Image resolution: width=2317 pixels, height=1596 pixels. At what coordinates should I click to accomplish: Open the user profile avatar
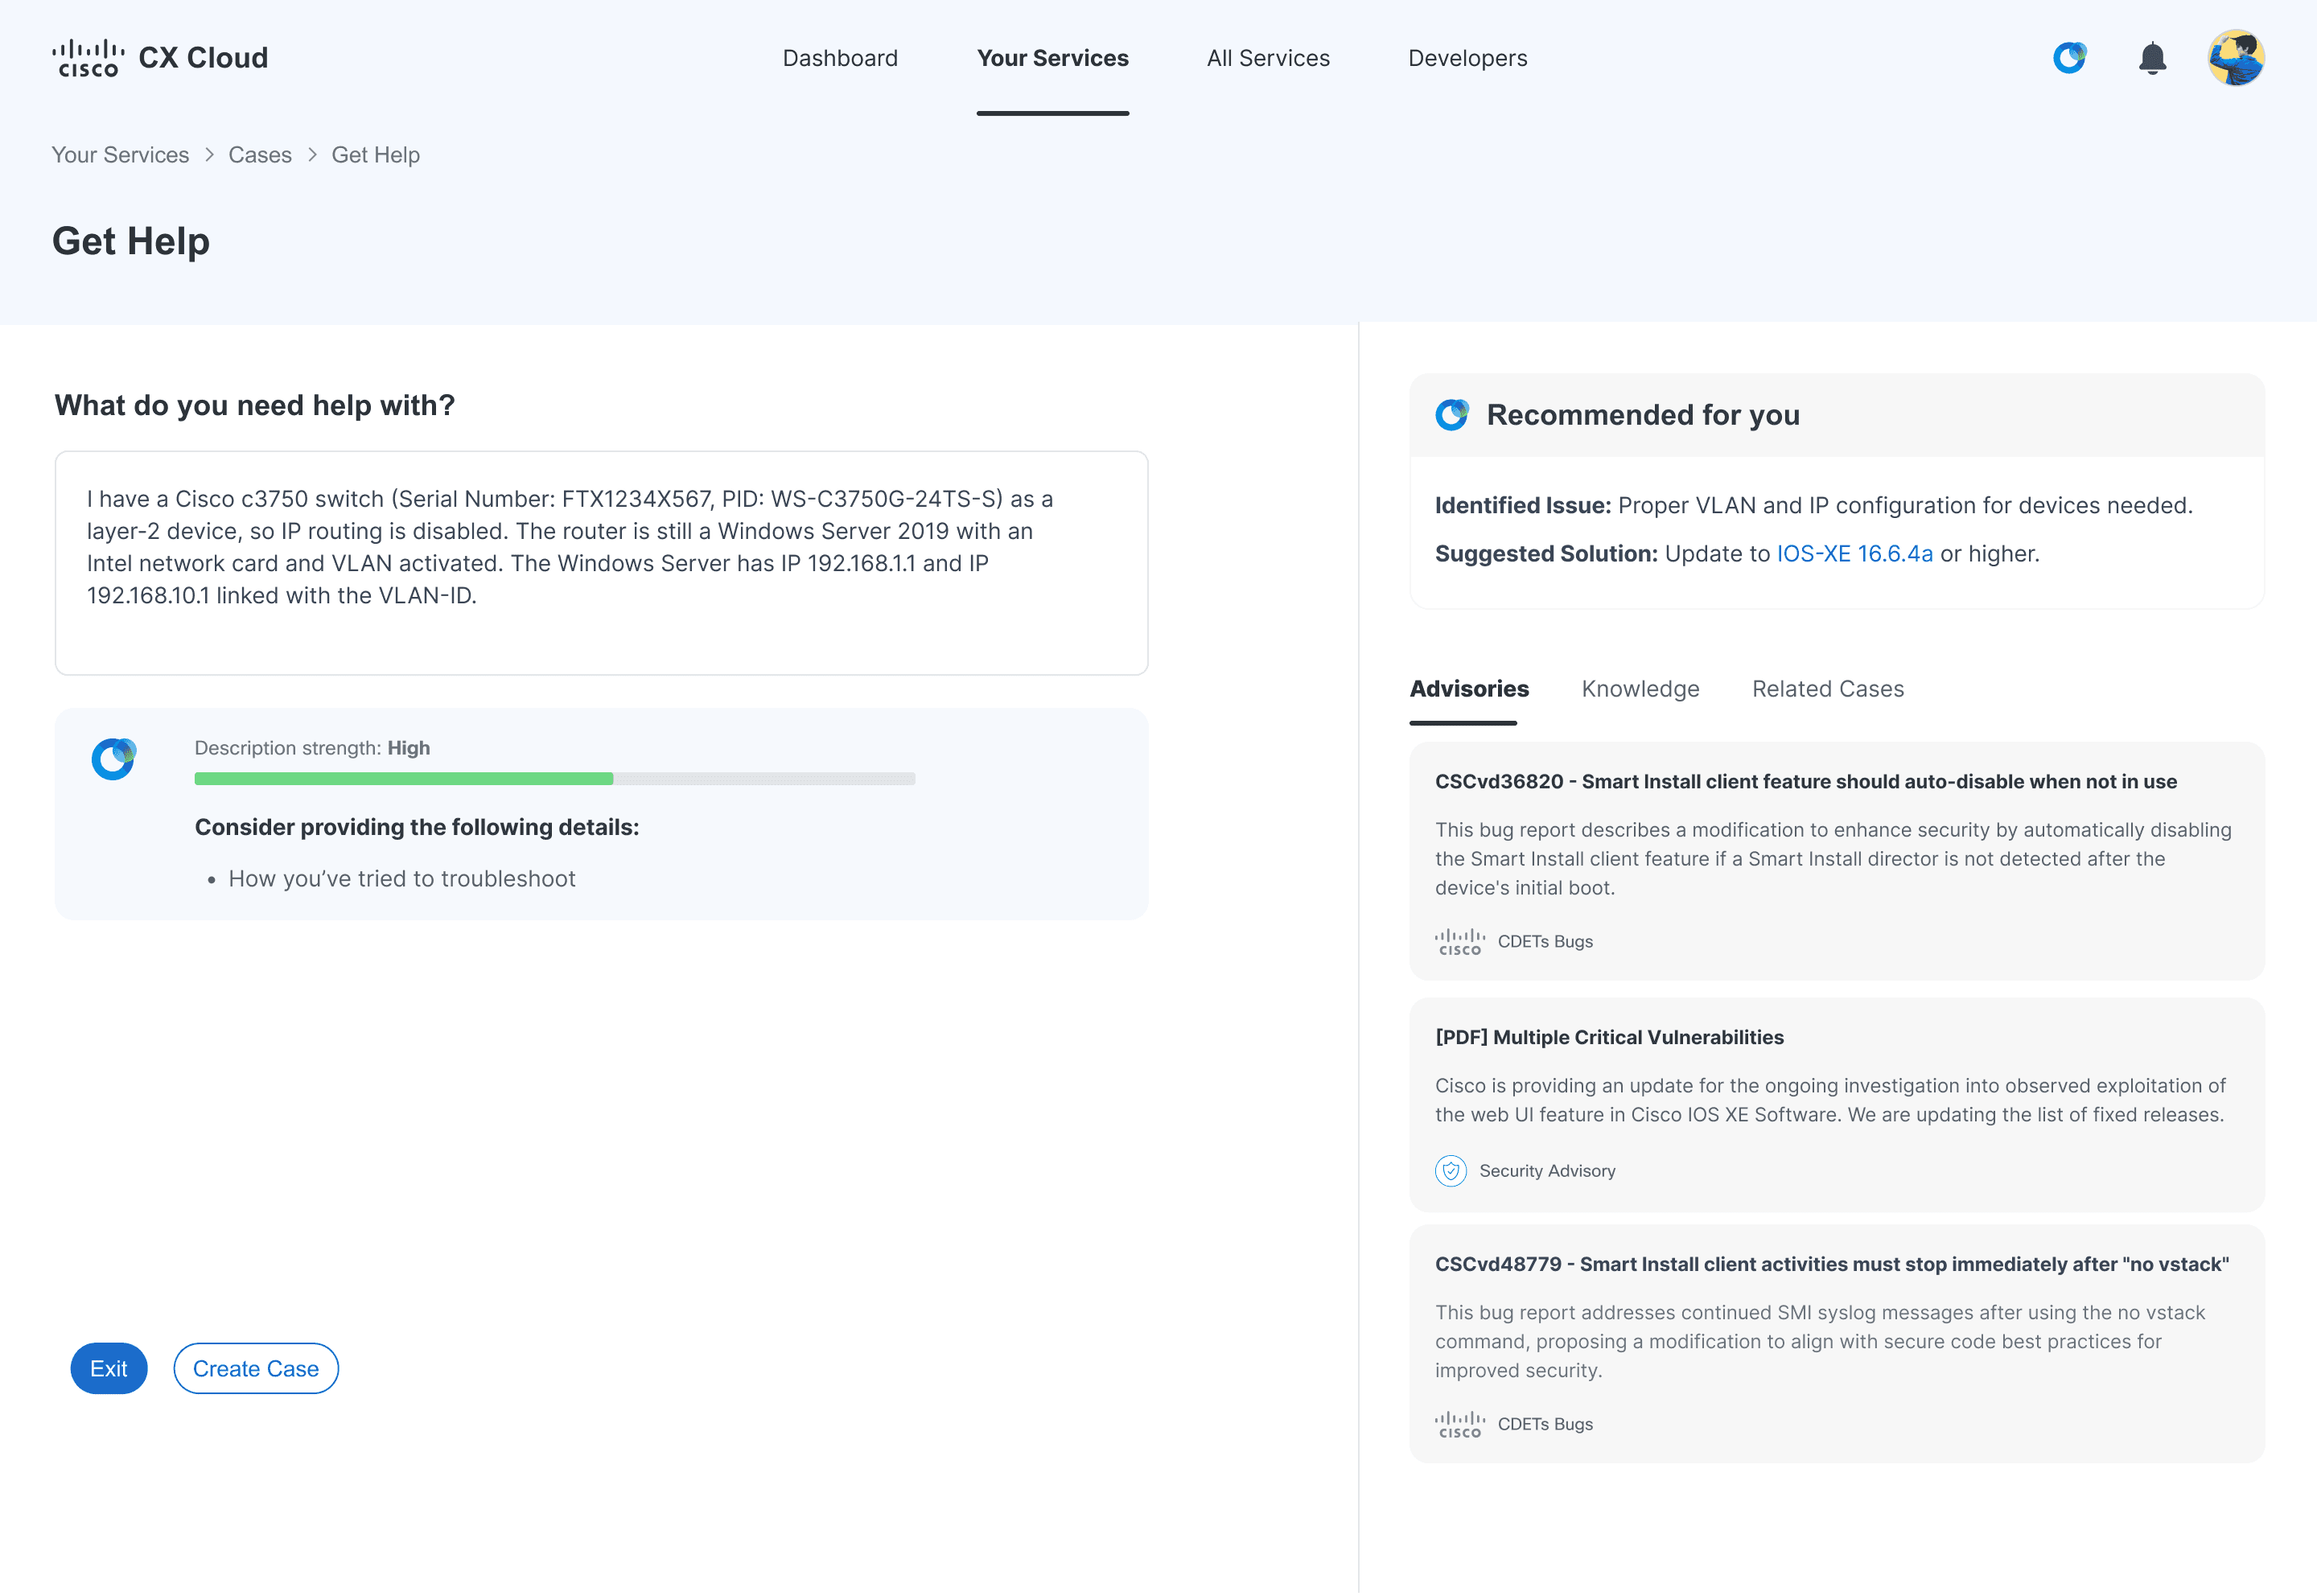(x=2236, y=58)
